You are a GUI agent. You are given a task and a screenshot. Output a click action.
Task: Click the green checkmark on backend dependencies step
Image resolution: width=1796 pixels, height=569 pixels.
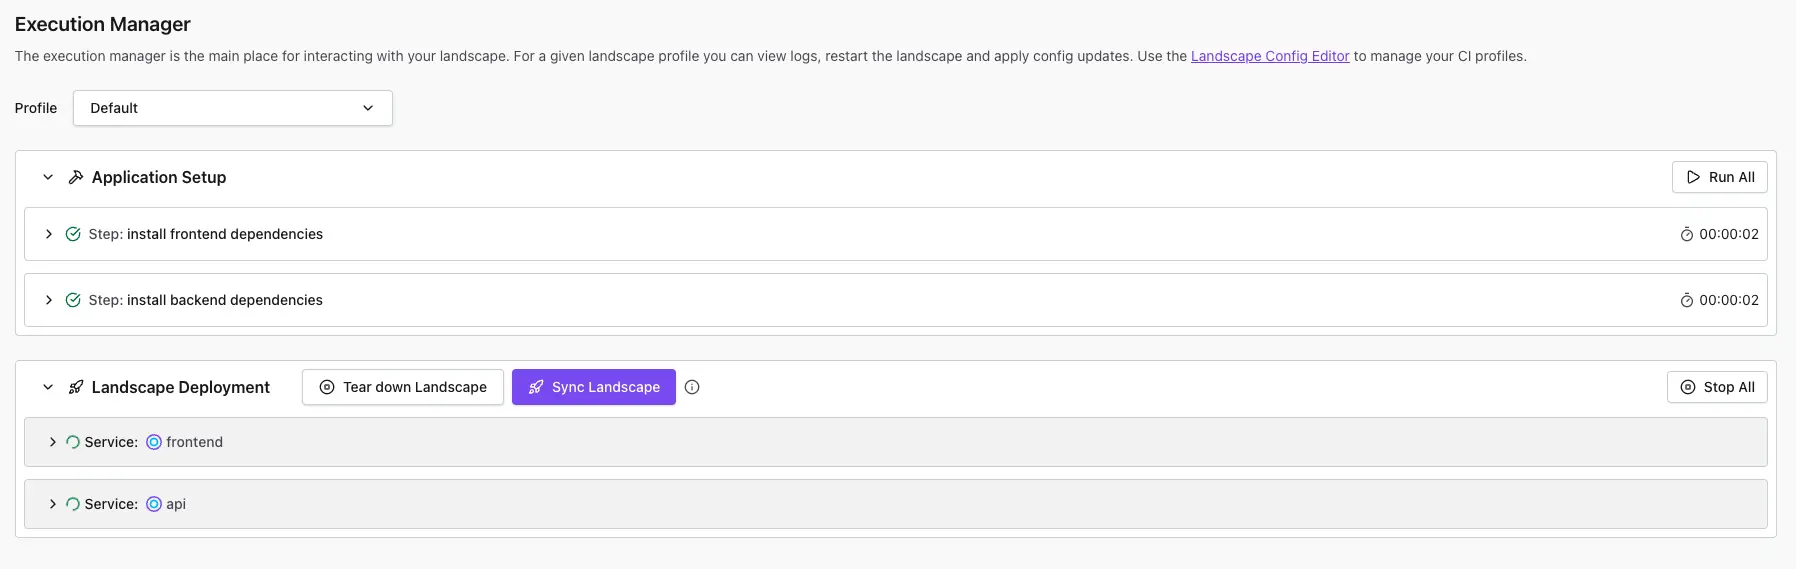click(x=73, y=300)
